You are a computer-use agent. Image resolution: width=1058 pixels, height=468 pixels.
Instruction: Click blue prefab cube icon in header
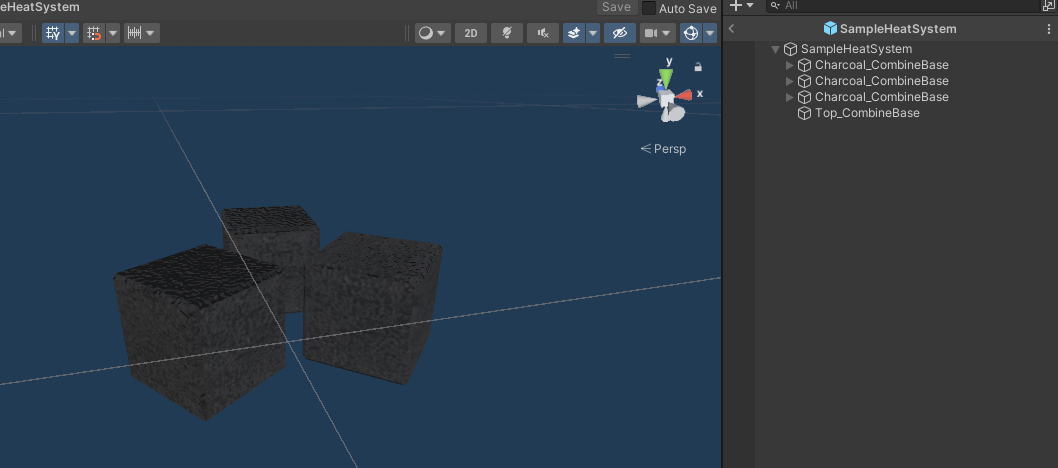click(831, 29)
